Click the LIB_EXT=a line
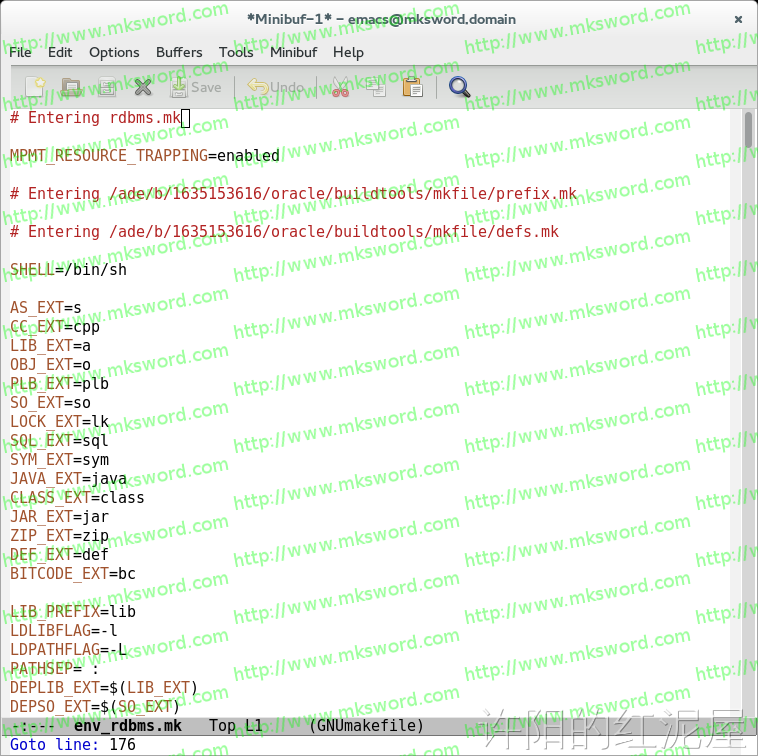The image size is (758, 756). coord(50,346)
